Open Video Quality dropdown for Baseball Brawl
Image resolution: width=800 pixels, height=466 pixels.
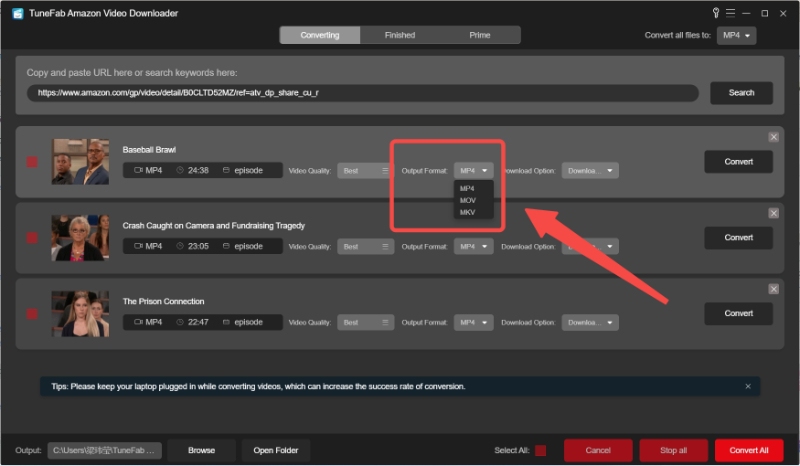(x=365, y=170)
